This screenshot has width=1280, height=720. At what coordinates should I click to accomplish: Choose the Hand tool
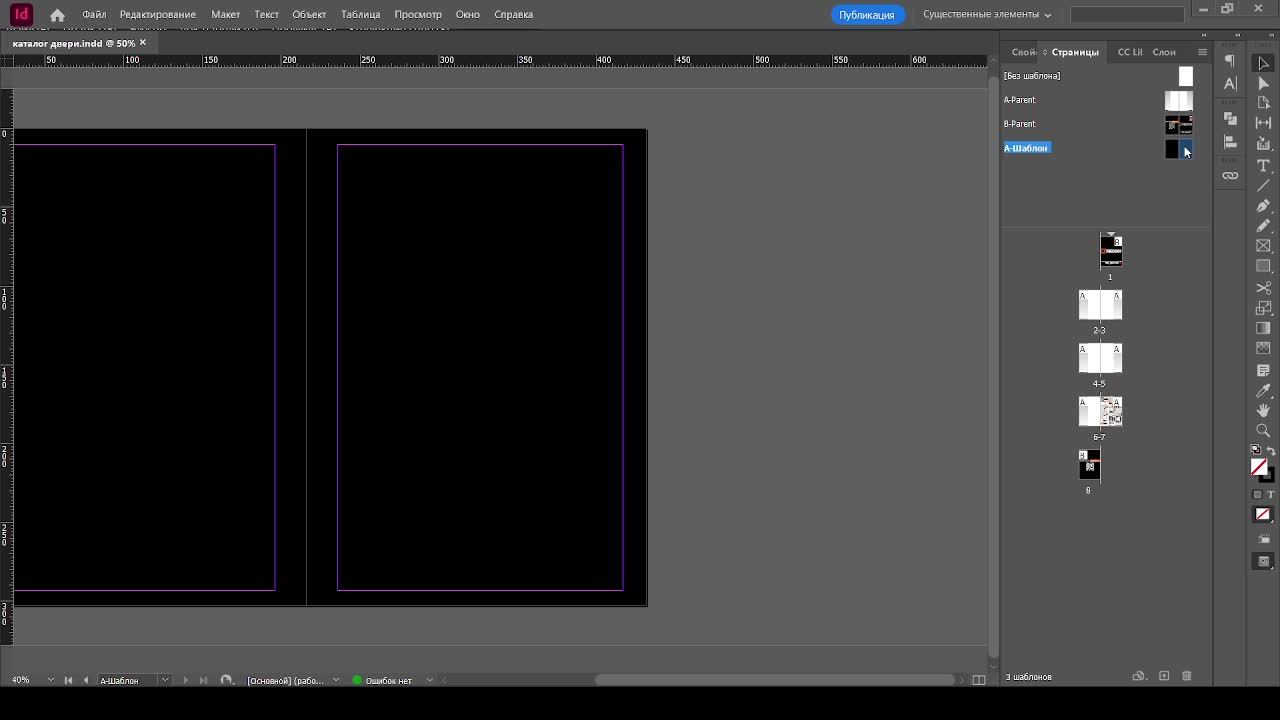click(1263, 411)
